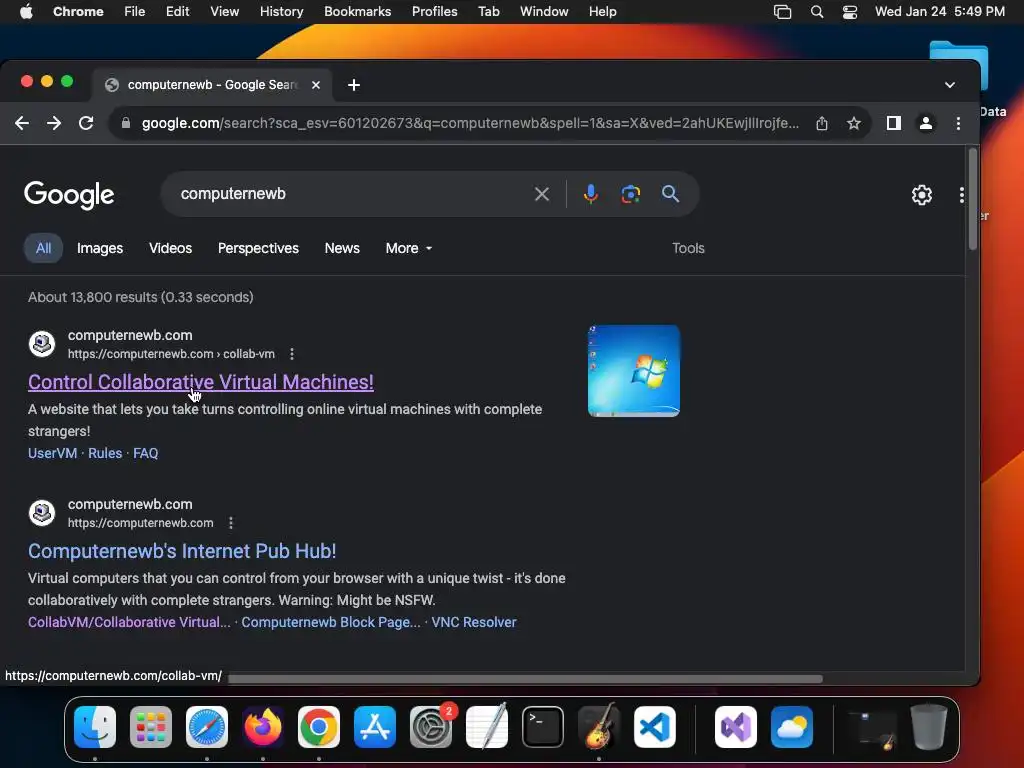The height and width of the screenshot is (768, 1024).
Task: View site lock info in address bar
Action: [x=125, y=123]
